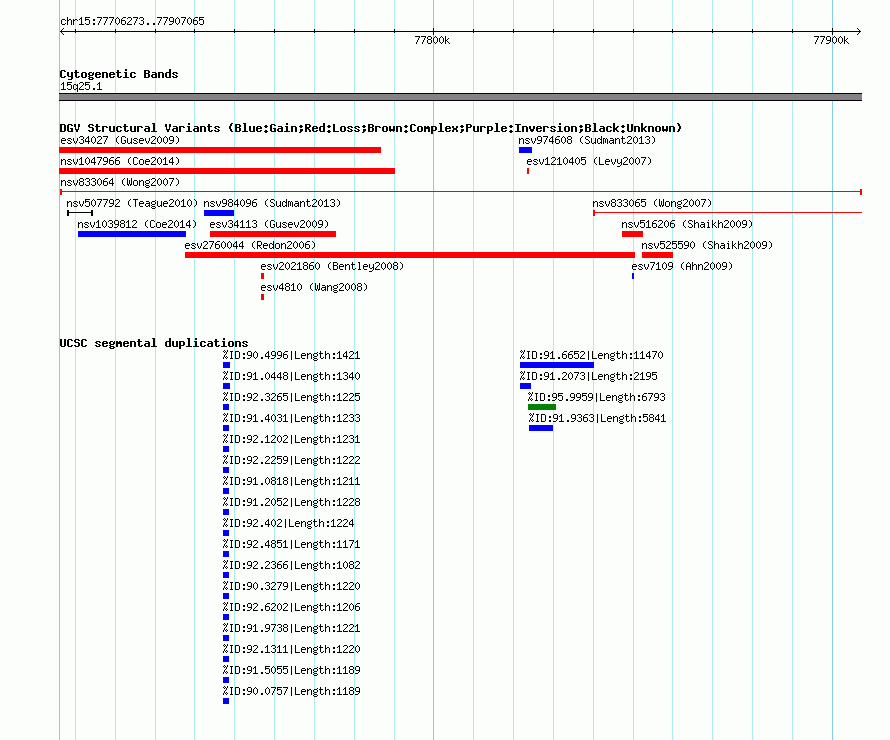Screen dimensions: 890x740
Task: Click the long red esv2760044 loss bar
Action: point(410,255)
